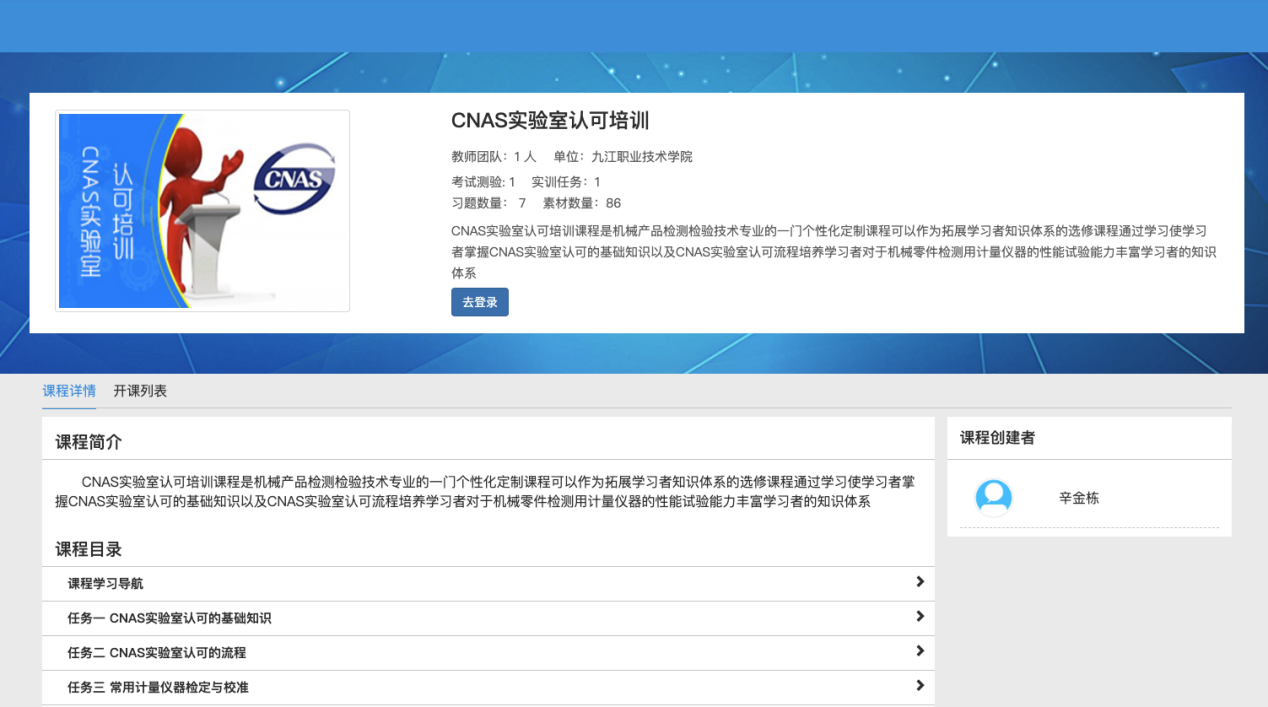This screenshot has width=1268, height=707.
Task: Click creator name 辛金栋
Action: 1078,498
